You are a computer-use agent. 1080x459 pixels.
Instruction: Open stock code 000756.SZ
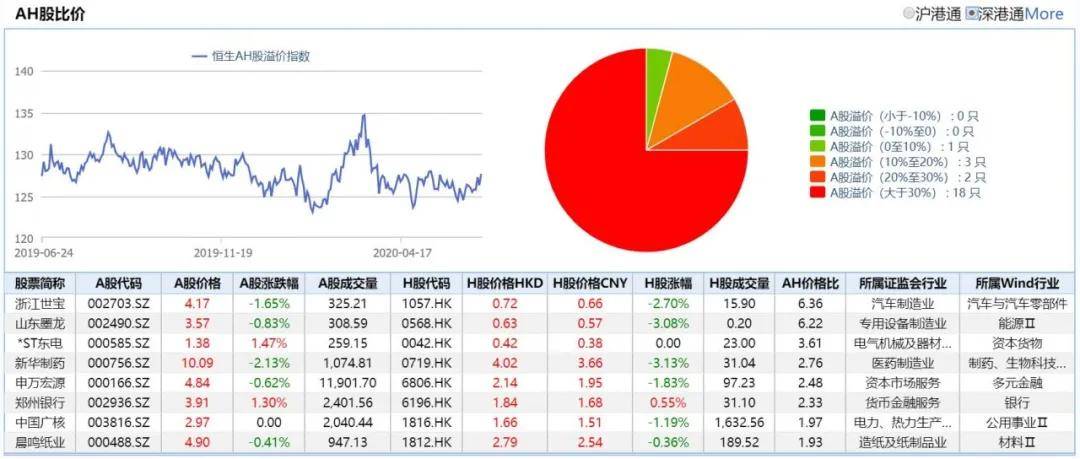click(x=118, y=363)
